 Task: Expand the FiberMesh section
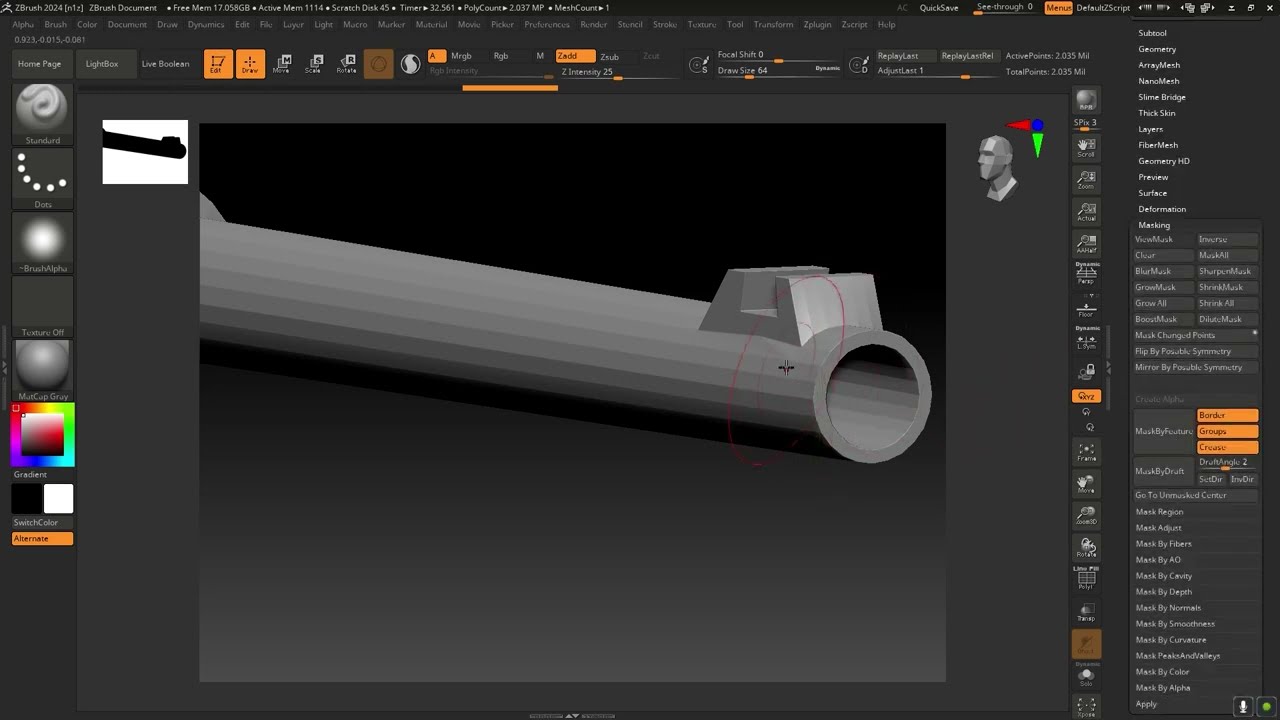[1158, 145]
